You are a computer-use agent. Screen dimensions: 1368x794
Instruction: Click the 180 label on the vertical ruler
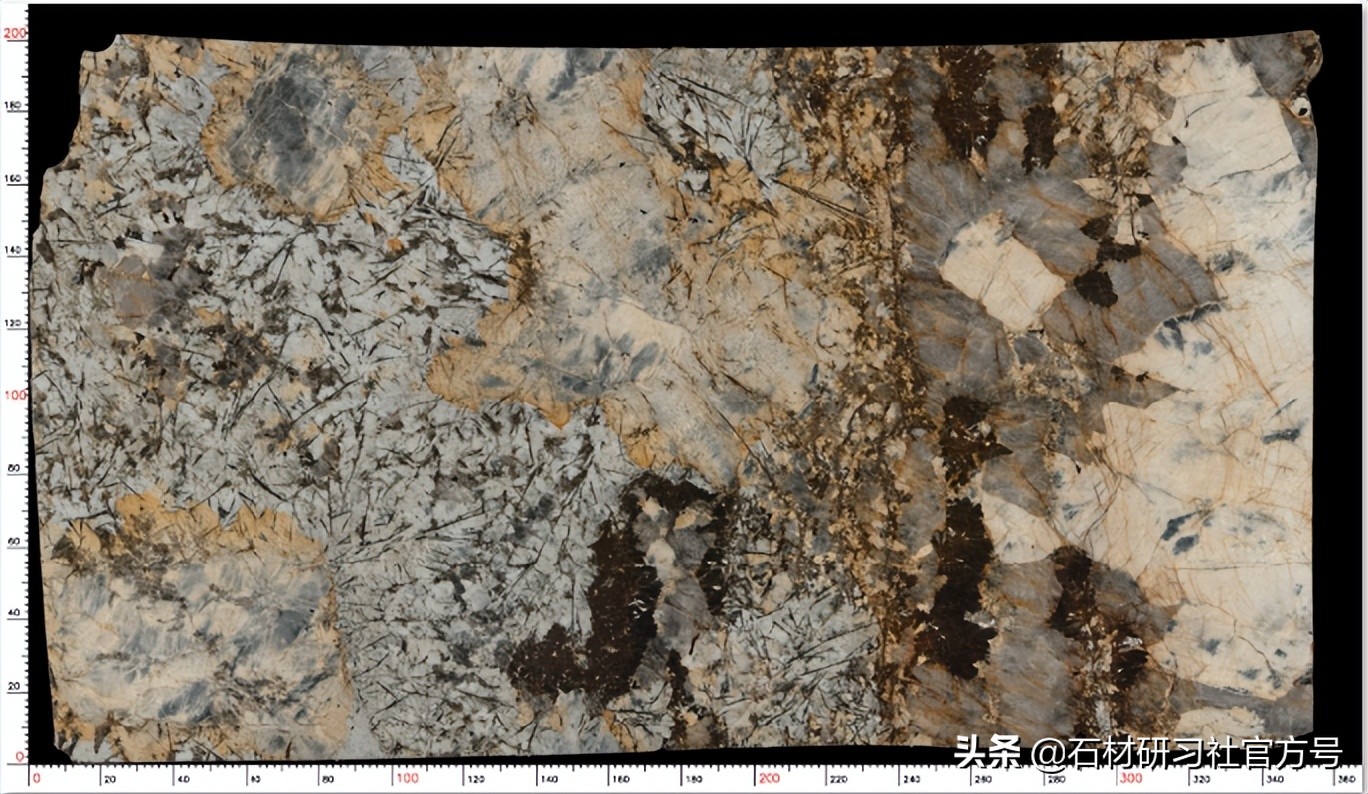[x=15, y=105]
